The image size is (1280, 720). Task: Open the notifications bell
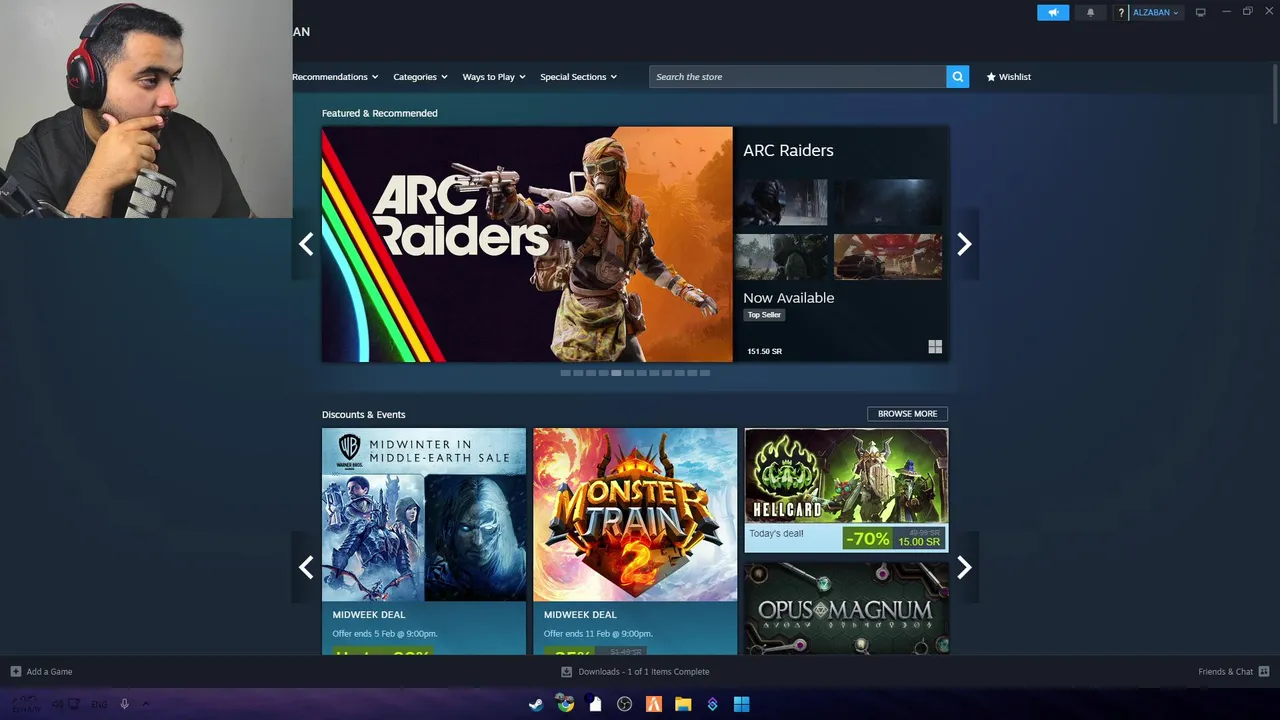point(1090,13)
